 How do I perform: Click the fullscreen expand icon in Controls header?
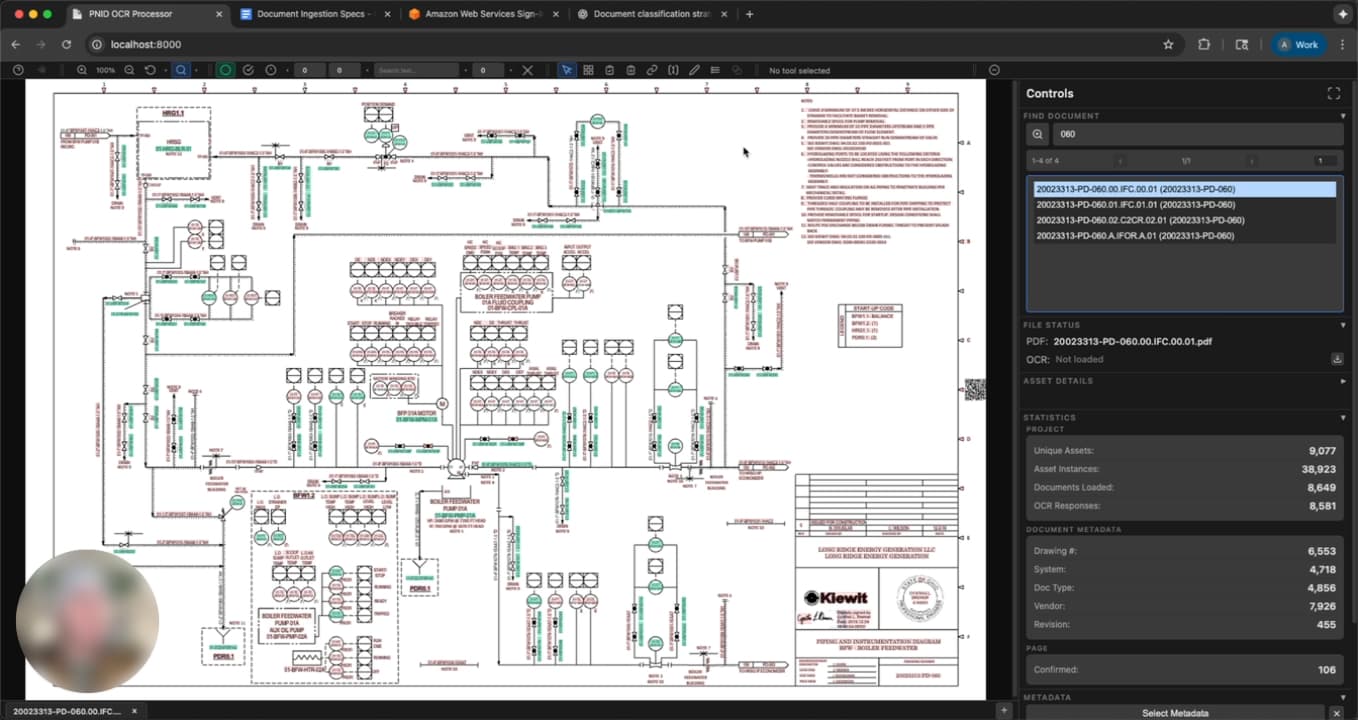point(1333,92)
